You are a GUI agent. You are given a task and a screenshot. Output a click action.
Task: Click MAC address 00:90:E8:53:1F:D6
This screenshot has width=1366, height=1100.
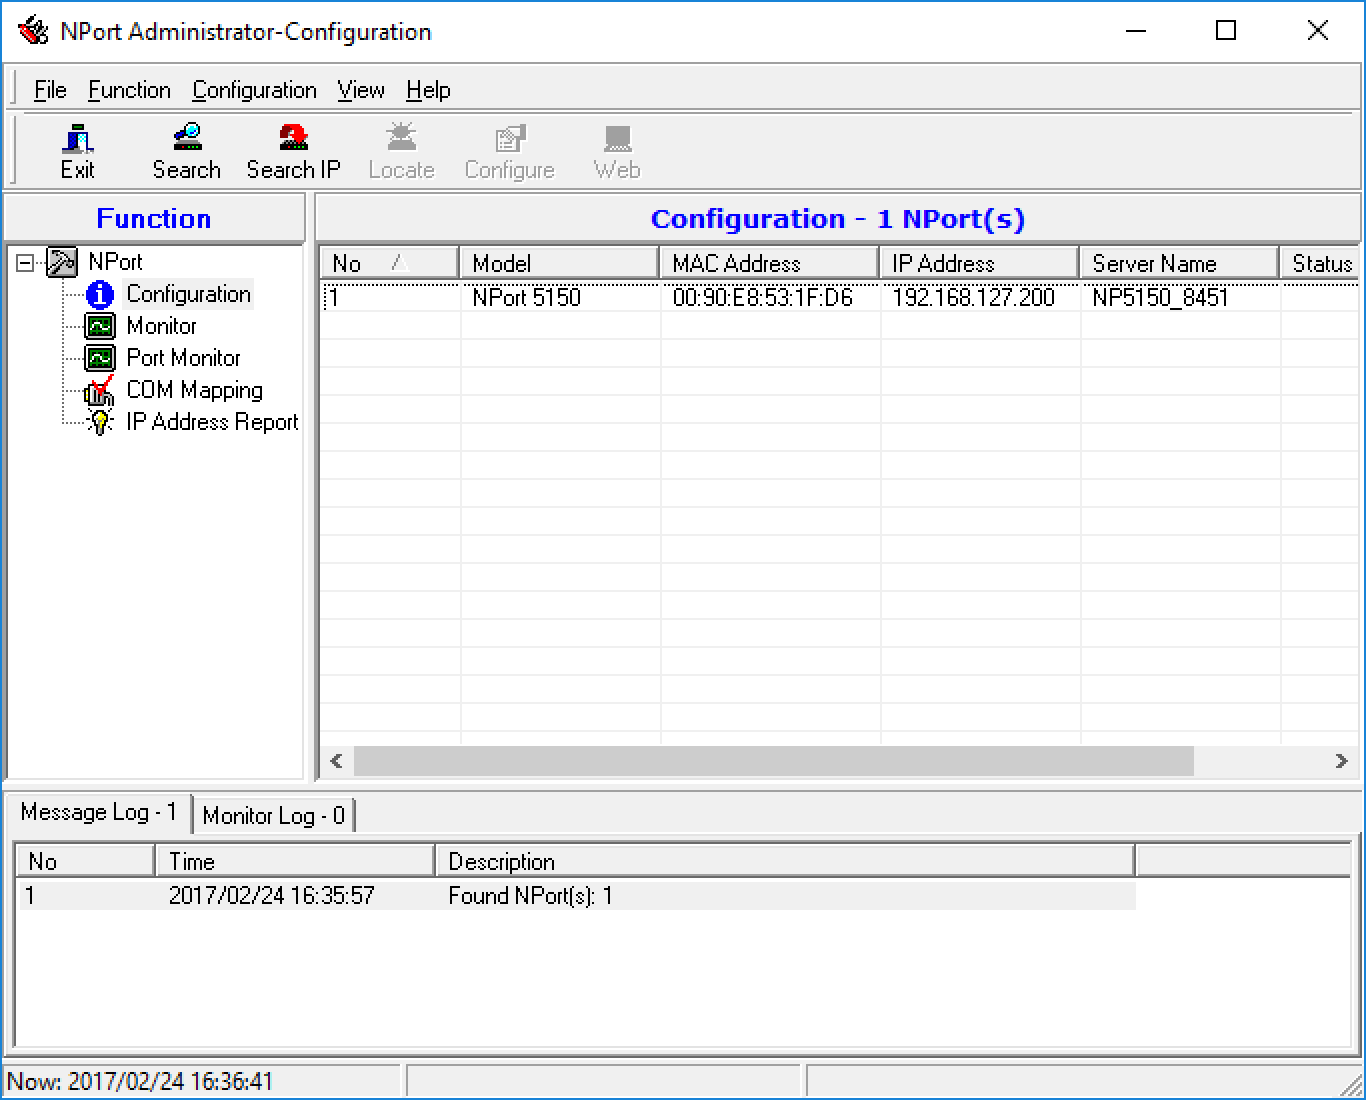pos(762,297)
